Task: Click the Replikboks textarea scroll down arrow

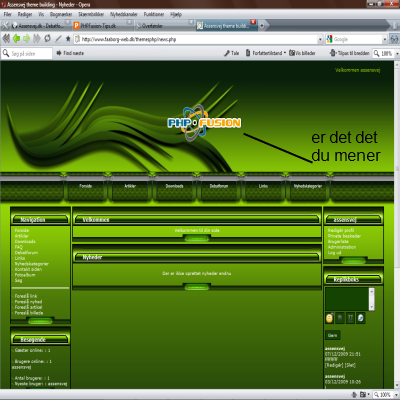Action: click(x=372, y=307)
